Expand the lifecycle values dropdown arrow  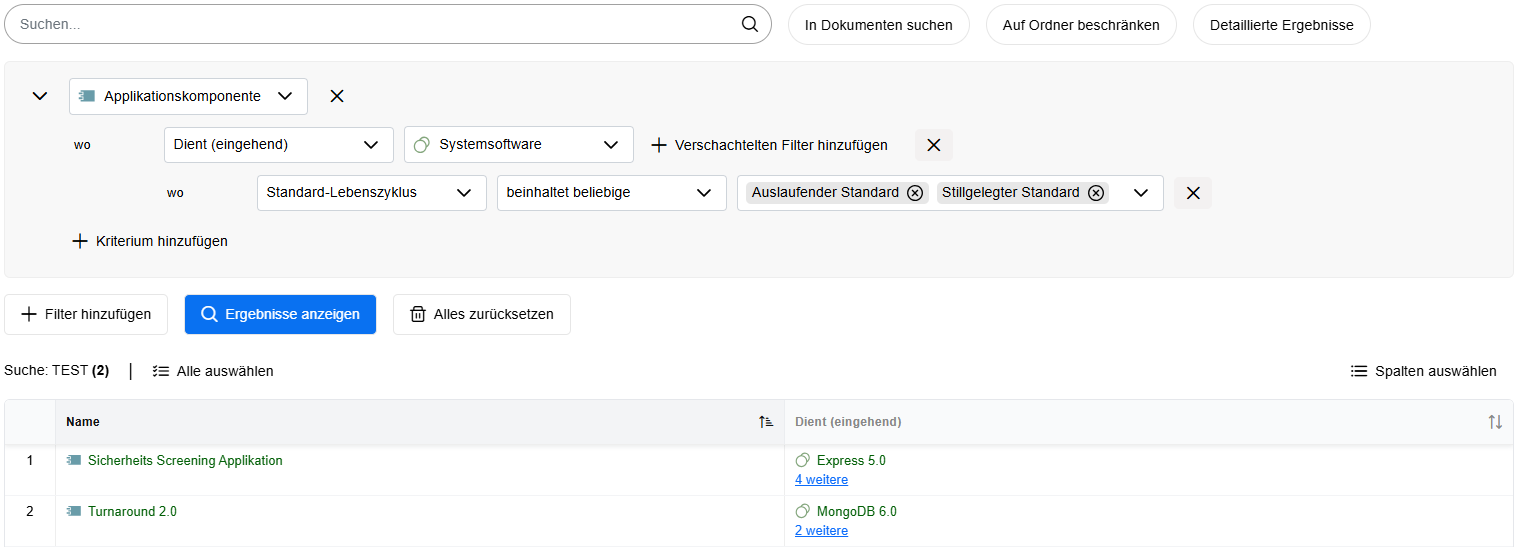1141,193
